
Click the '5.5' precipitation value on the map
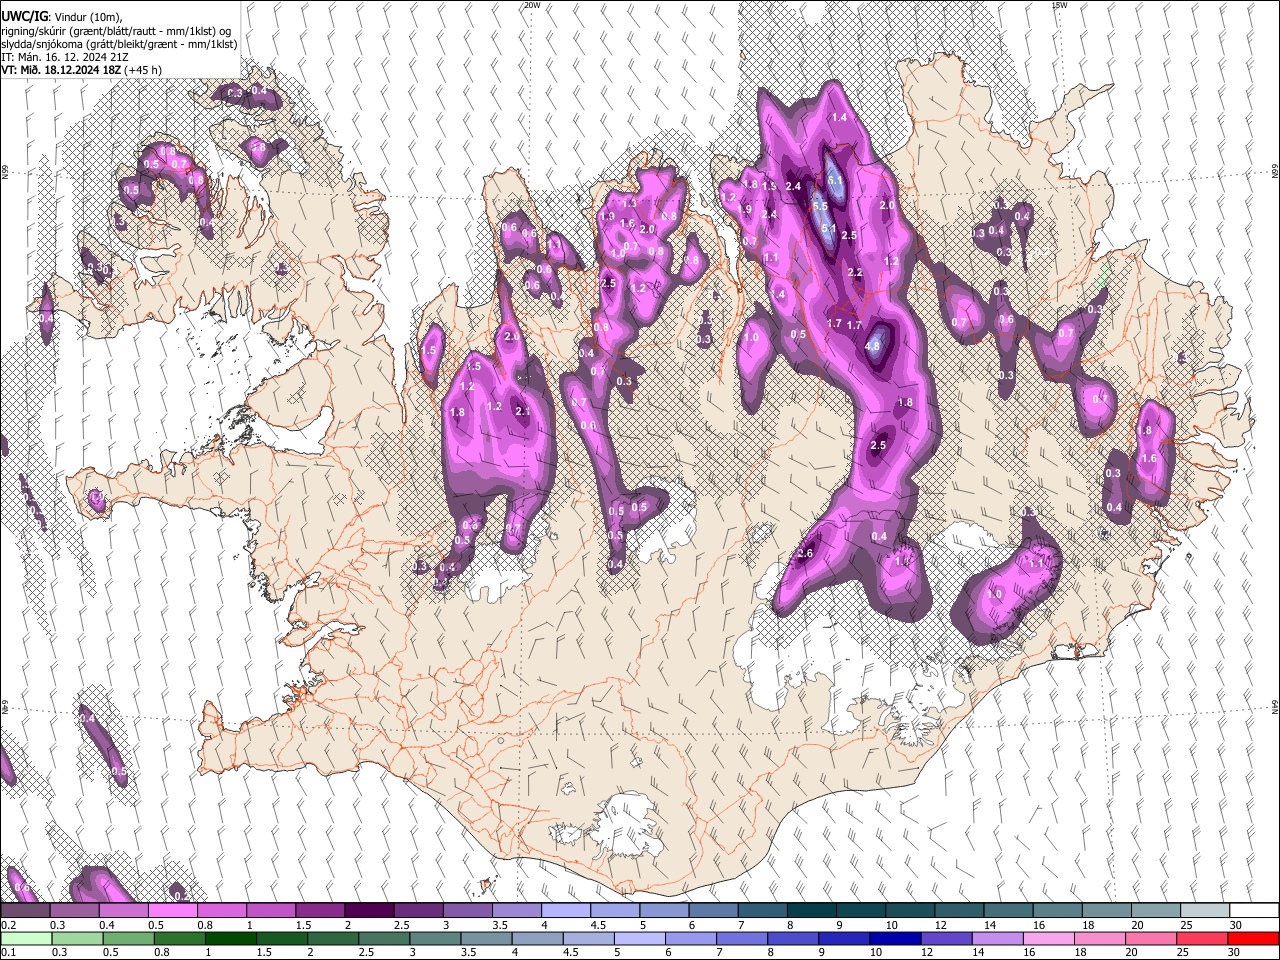(x=820, y=206)
